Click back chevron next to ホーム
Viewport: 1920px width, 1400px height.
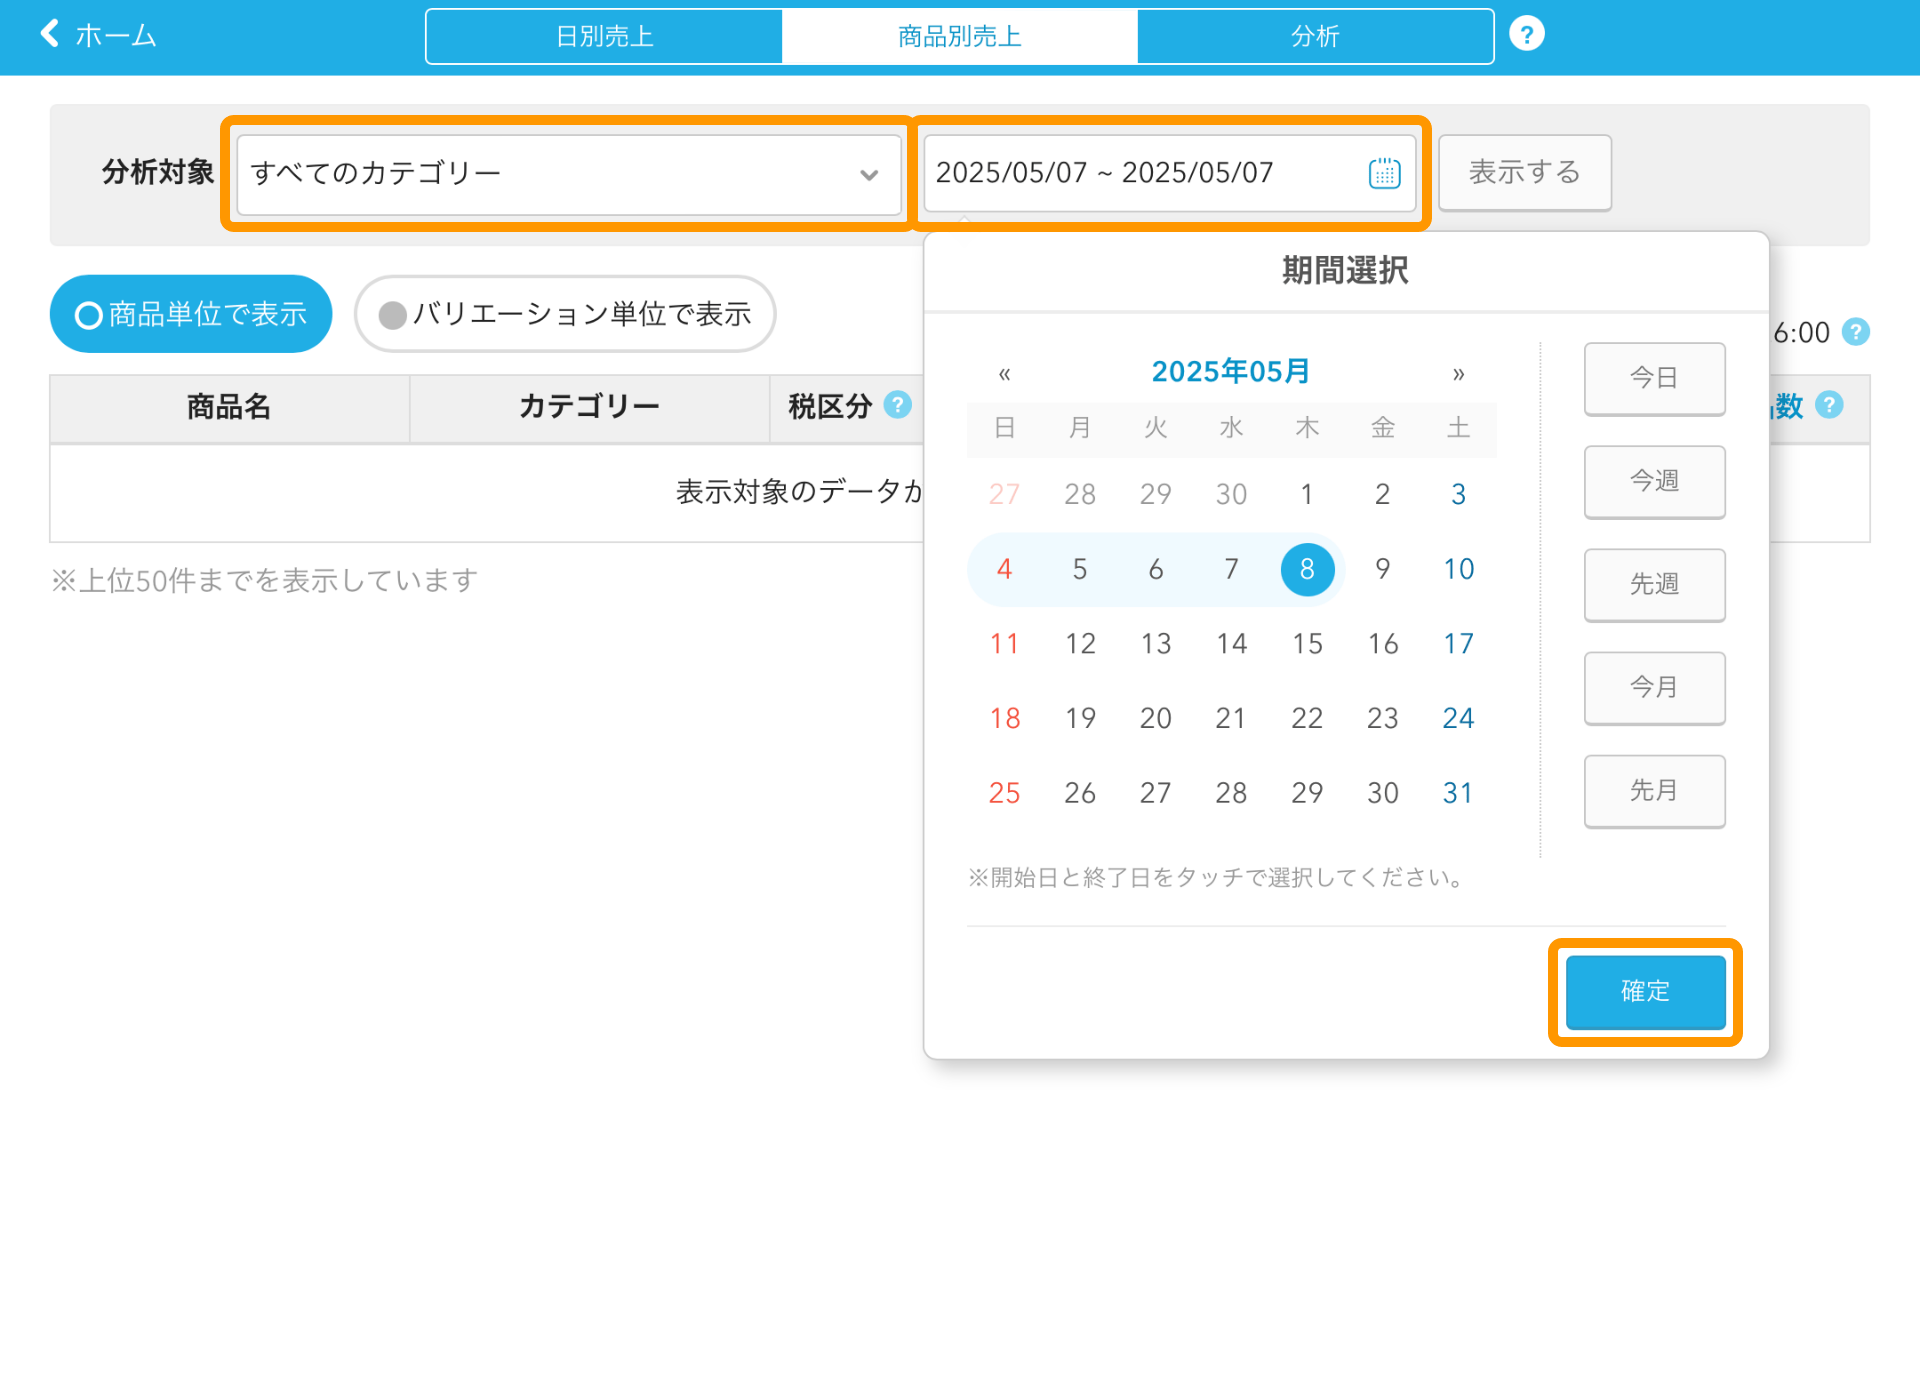(50, 34)
